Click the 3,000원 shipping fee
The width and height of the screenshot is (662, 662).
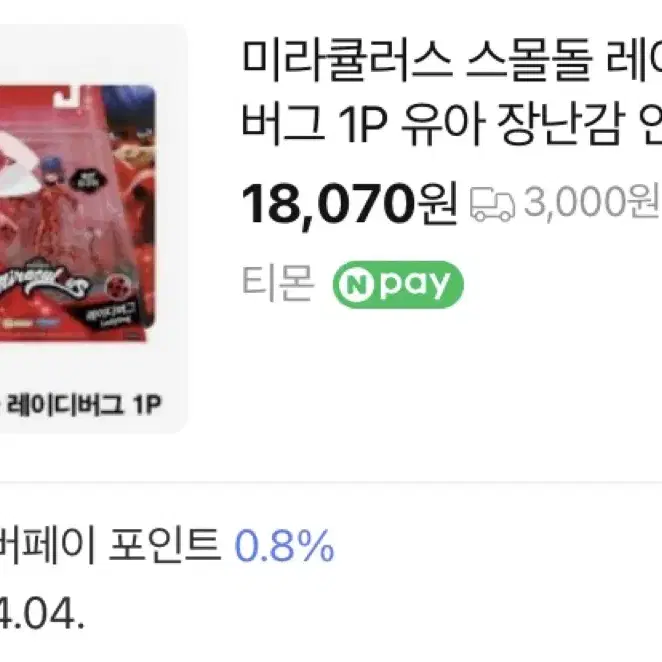tap(591, 202)
